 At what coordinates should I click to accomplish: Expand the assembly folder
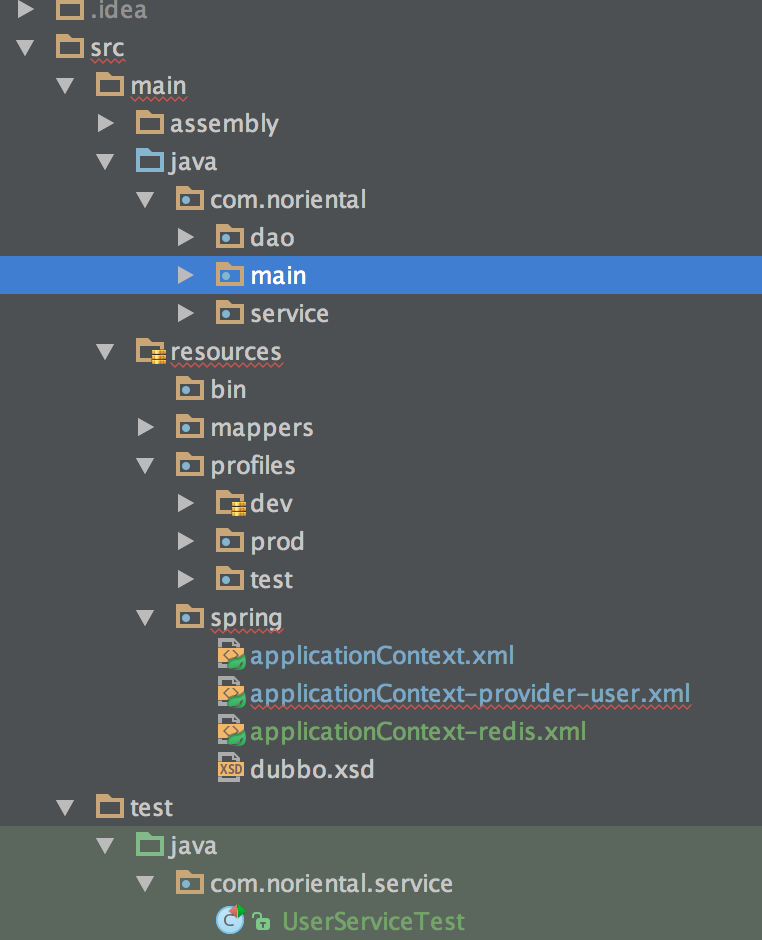(x=106, y=124)
